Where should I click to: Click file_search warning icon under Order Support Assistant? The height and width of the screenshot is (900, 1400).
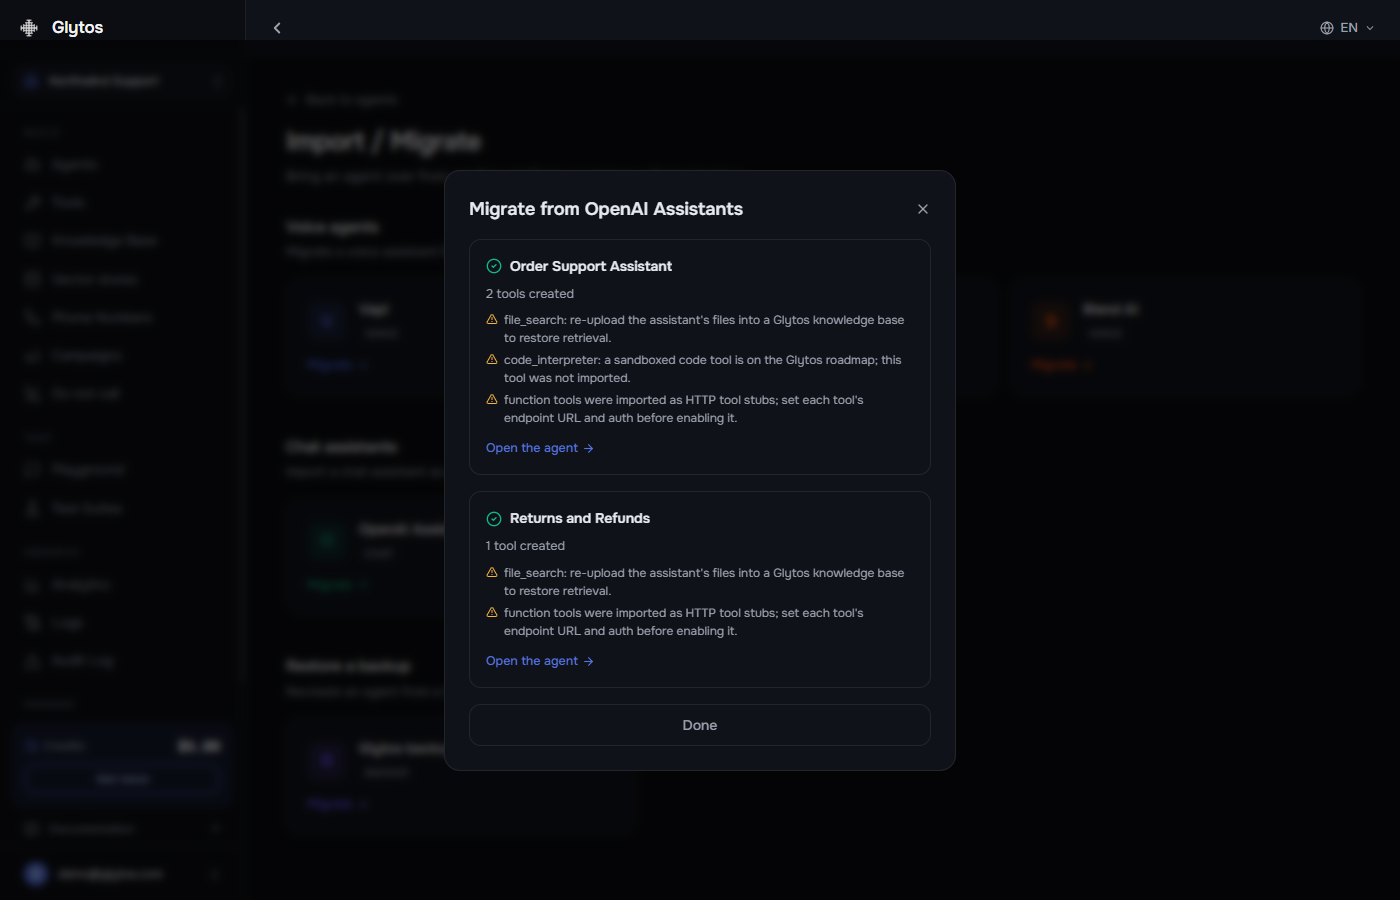click(x=492, y=319)
